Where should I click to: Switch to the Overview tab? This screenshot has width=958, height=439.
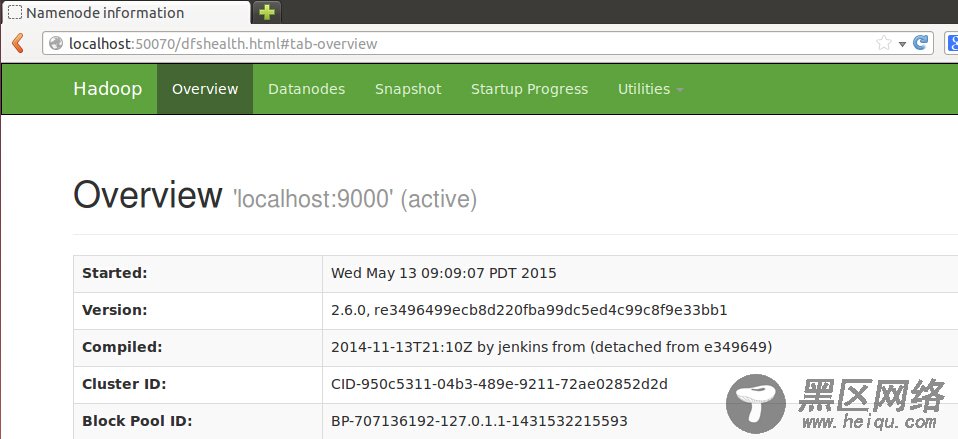pos(205,89)
